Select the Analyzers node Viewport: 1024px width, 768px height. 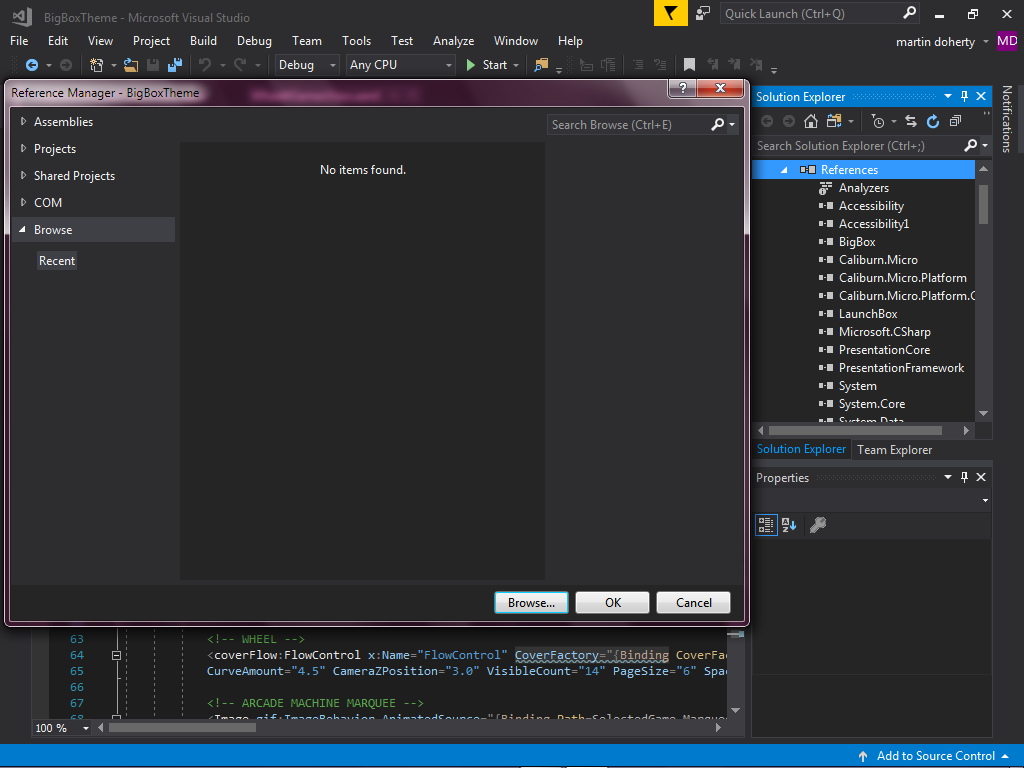pyautogui.click(x=863, y=188)
